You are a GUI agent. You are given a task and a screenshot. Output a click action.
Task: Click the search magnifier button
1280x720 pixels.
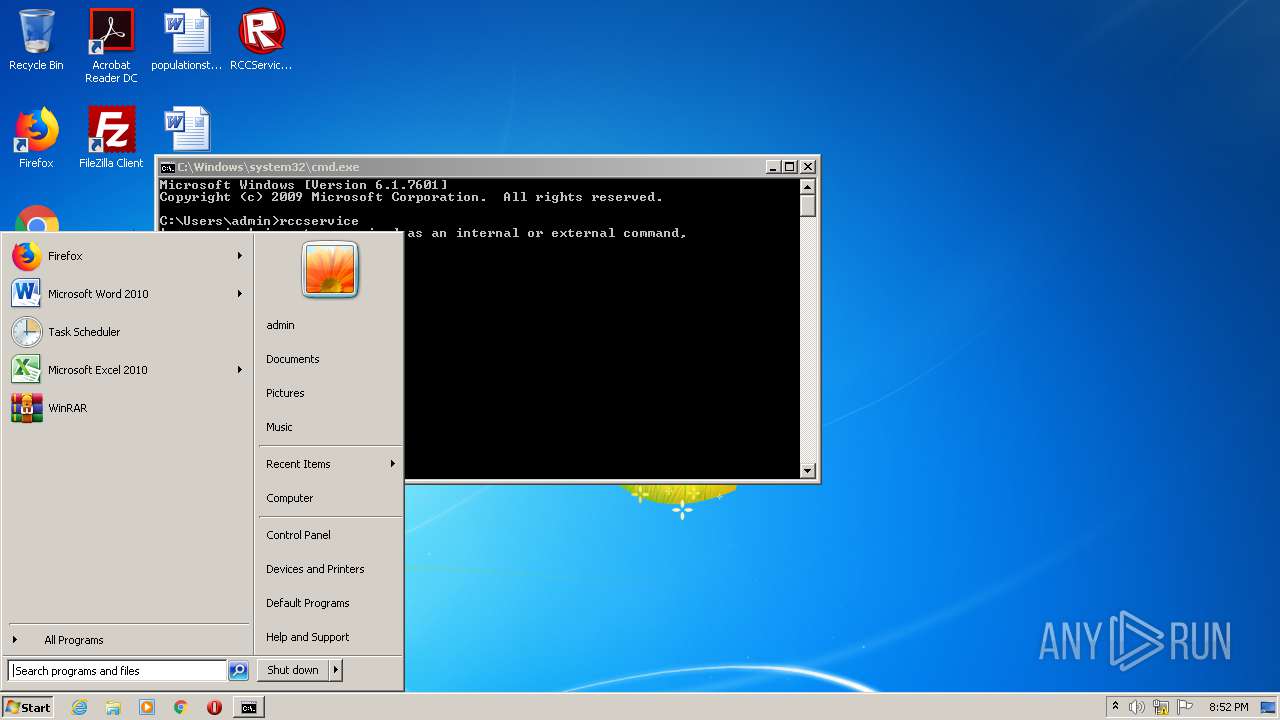238,671
